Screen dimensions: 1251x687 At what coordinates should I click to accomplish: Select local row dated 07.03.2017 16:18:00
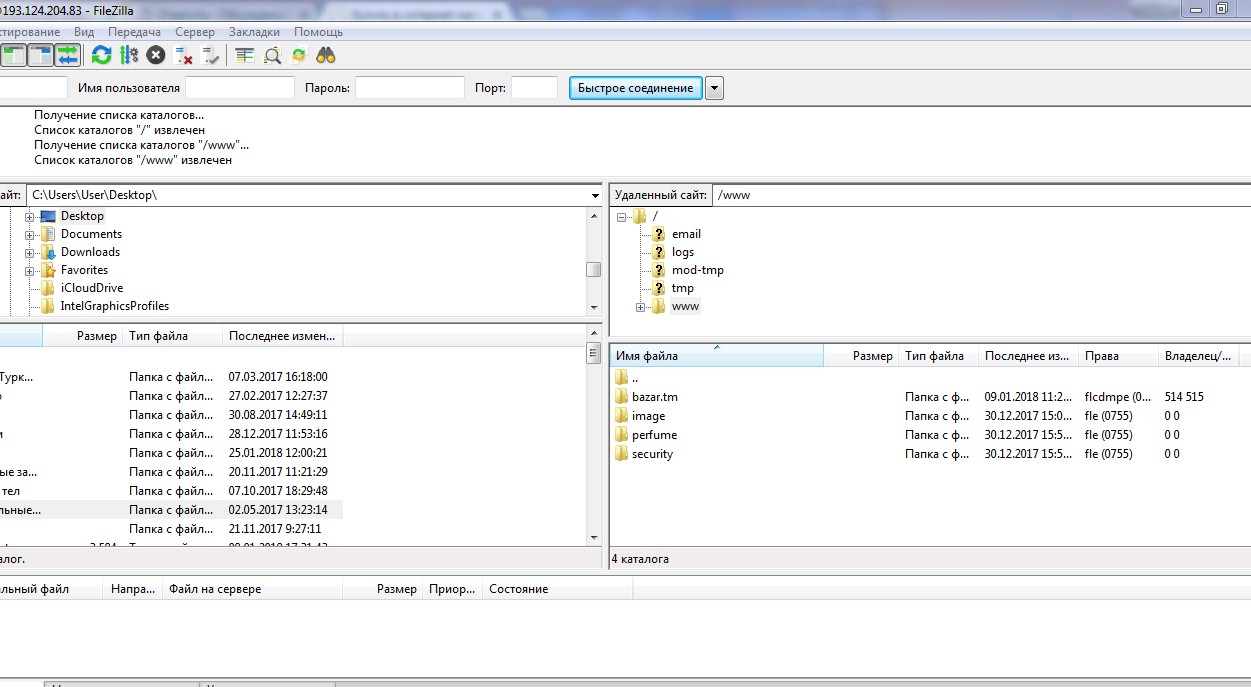pos(171,377)
